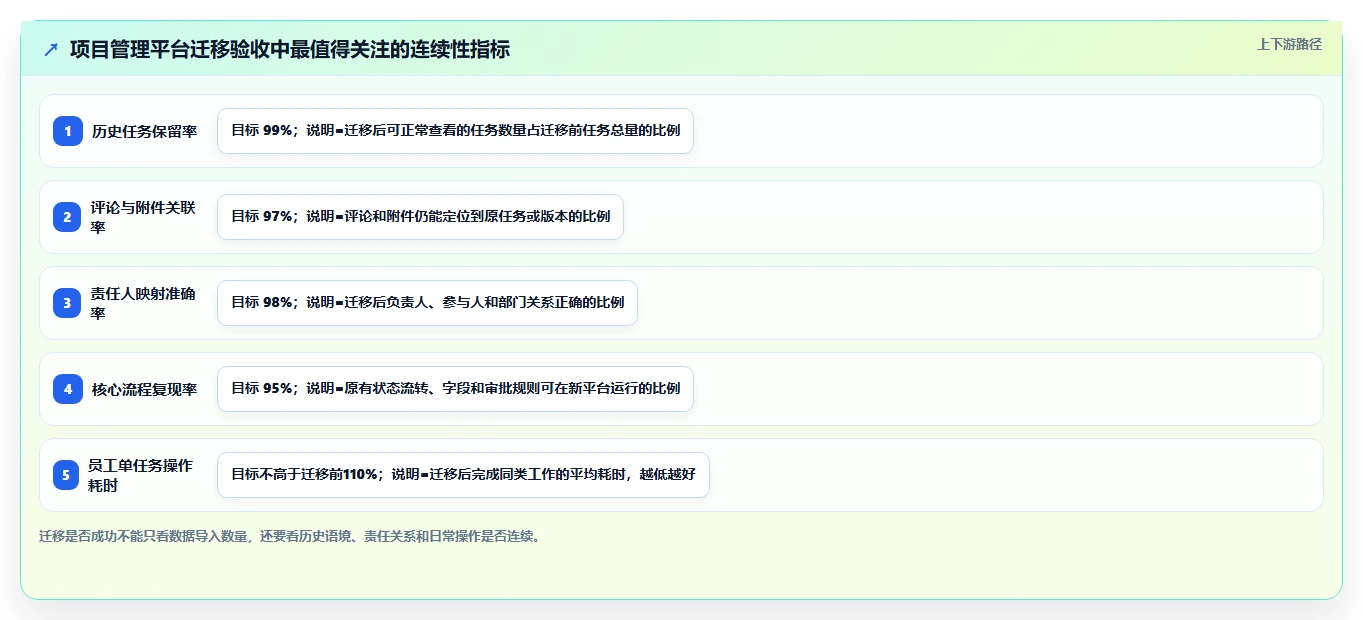Click the title 项目管理平台迁移验收中最值得关注的连续性指标
The width and height of the screenshot is (1363, 620).
pyautogui.click(x=290, y=49)
